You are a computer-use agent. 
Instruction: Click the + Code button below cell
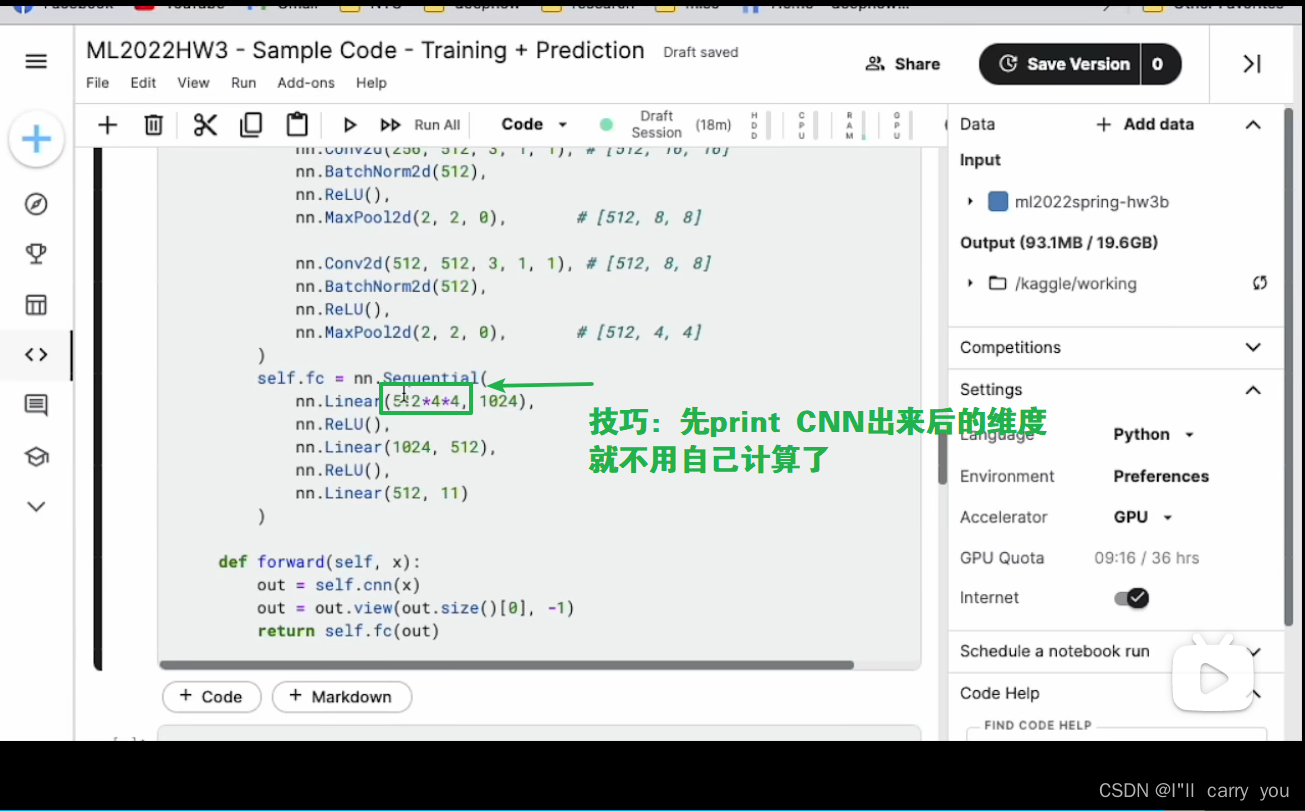pos(211,697)
